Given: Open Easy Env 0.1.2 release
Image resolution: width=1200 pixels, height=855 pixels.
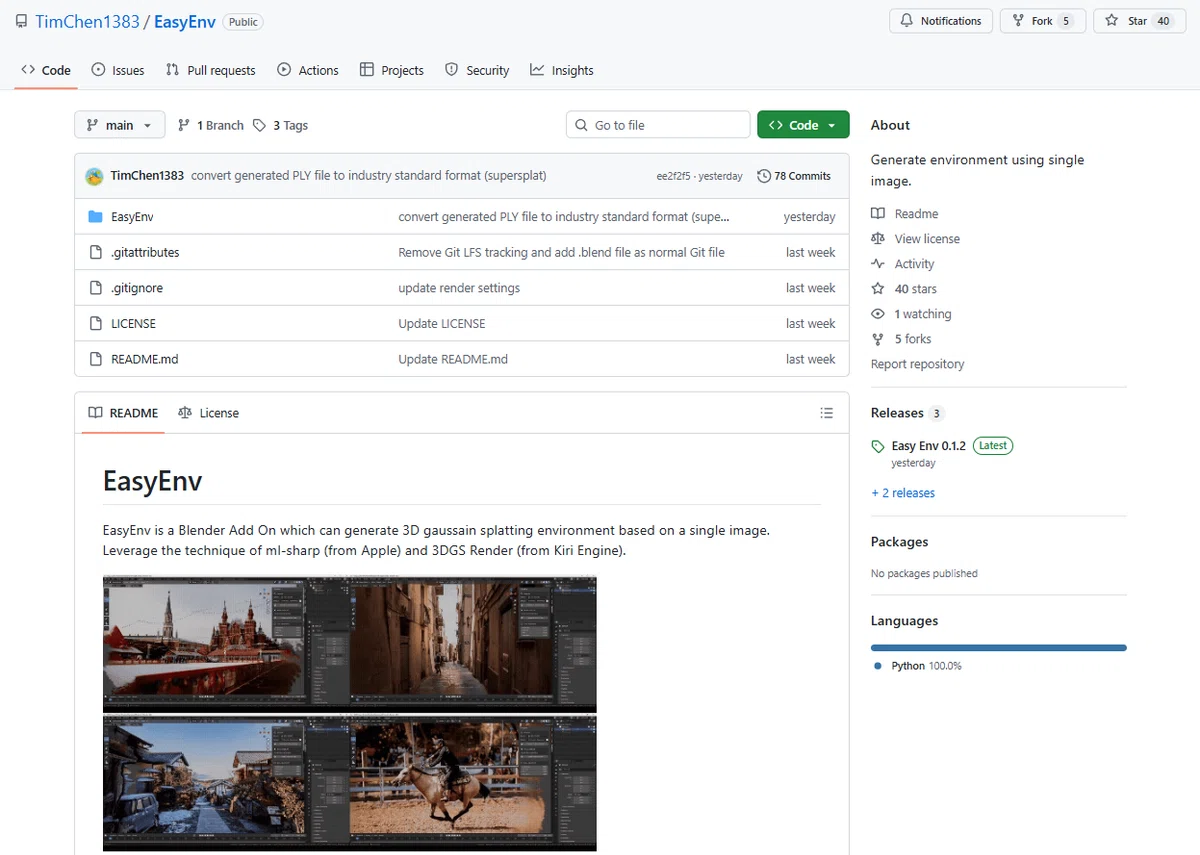Looking at the screenshot, I should pyautogui.click(x=929, y=446).
